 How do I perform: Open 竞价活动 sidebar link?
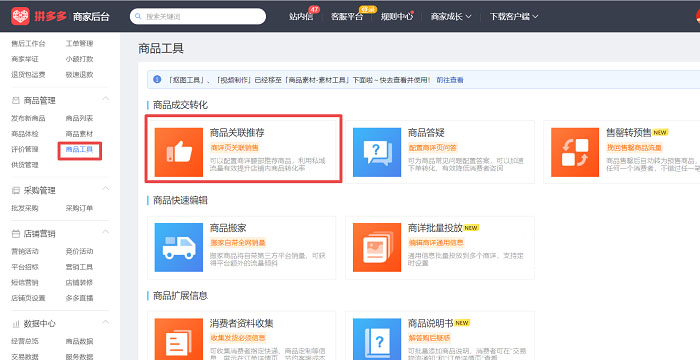tap(79, 251)
